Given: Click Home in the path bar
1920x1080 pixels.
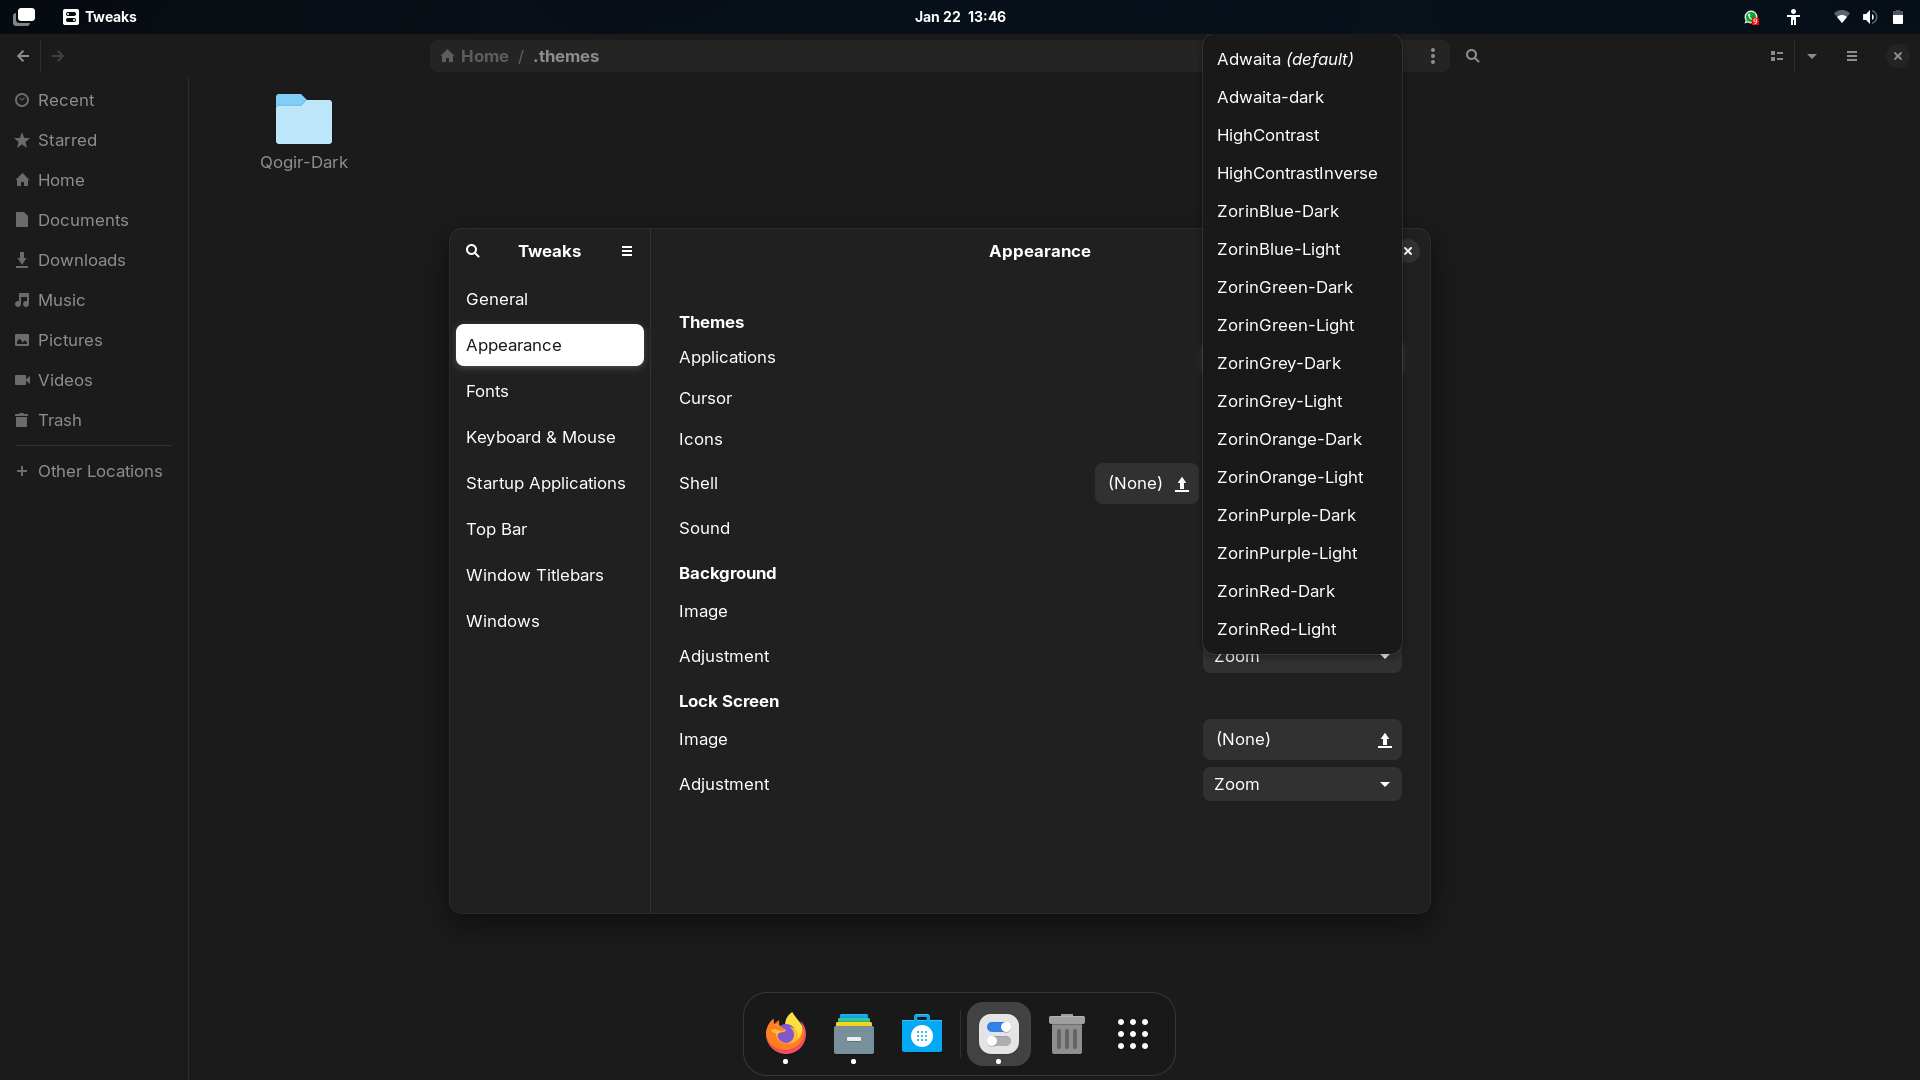Looking at the screenshot, I should (x=475, y=56).
